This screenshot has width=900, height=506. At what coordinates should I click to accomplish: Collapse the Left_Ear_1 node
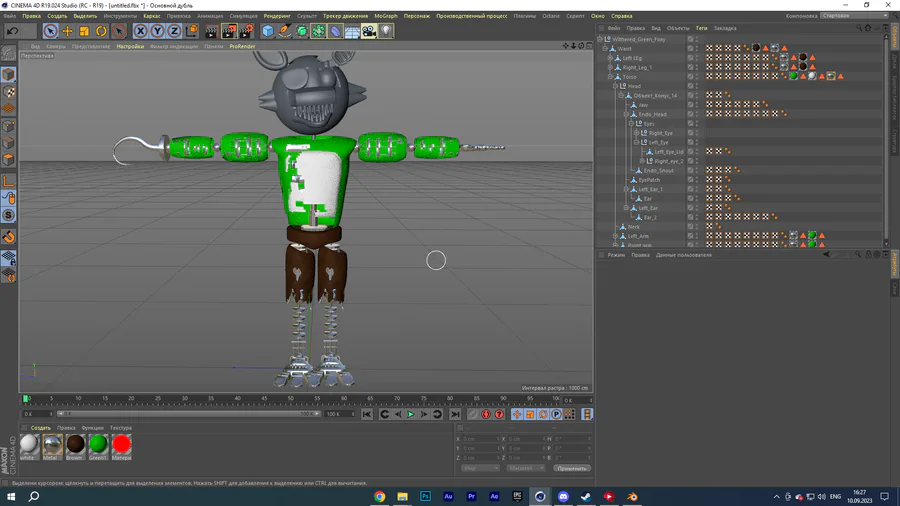coord(626,189)
